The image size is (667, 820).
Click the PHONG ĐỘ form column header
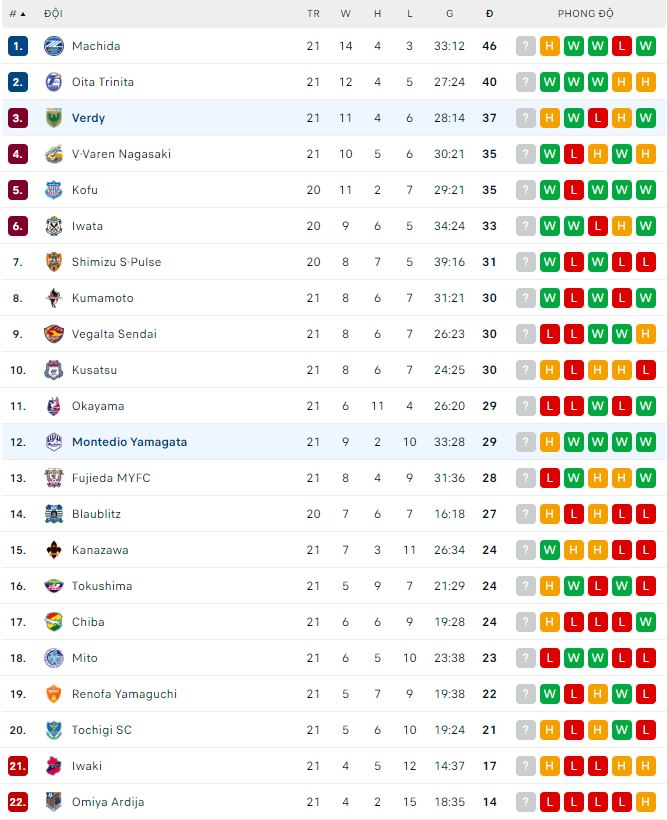(x=586, y=14)
